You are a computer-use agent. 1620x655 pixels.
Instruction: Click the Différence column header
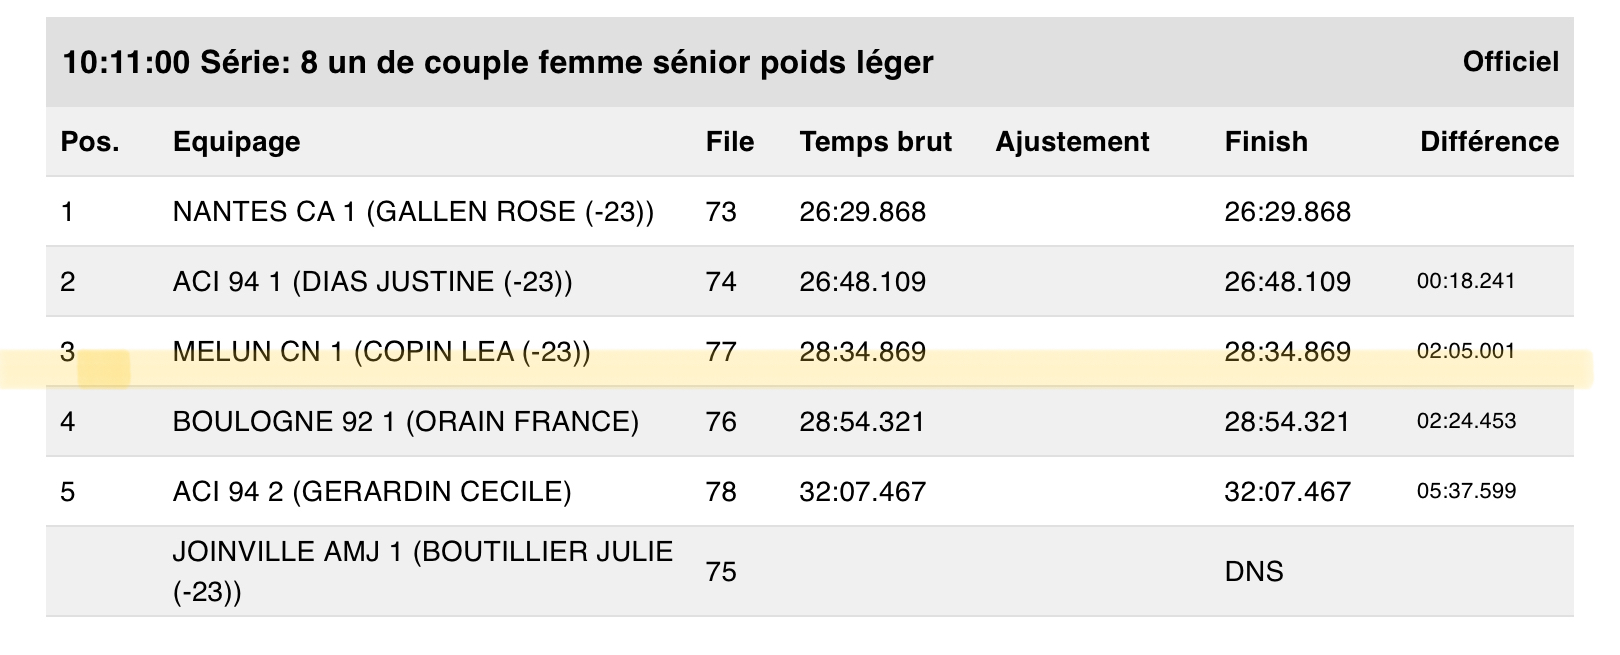1489,142
